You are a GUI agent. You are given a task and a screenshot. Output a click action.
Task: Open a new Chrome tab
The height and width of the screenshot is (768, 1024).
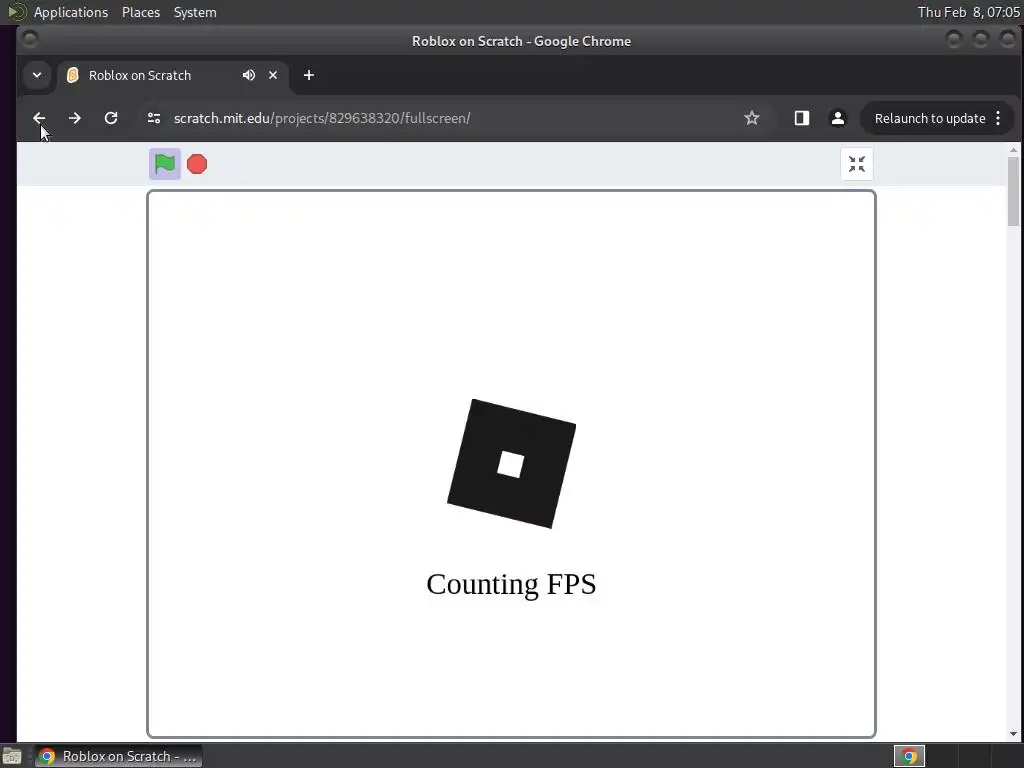coord(309,75)
